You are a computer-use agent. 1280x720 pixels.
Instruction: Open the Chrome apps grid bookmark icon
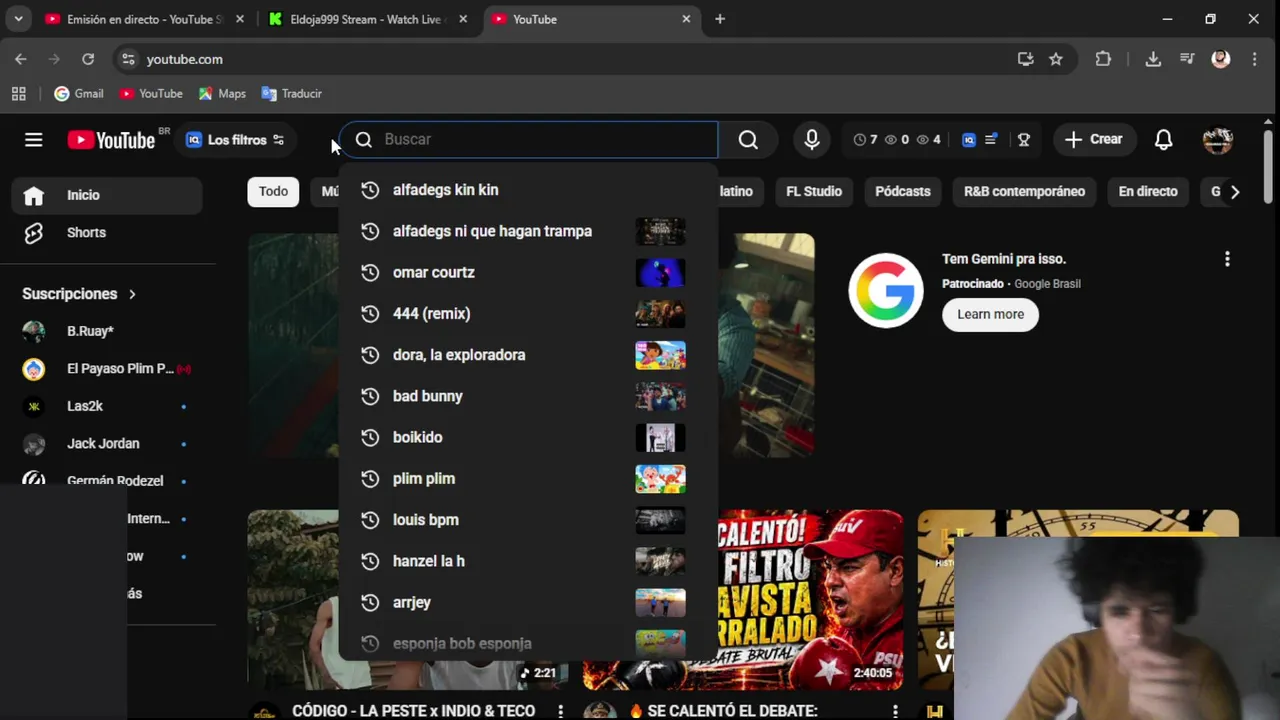click(x=18, y=93)
